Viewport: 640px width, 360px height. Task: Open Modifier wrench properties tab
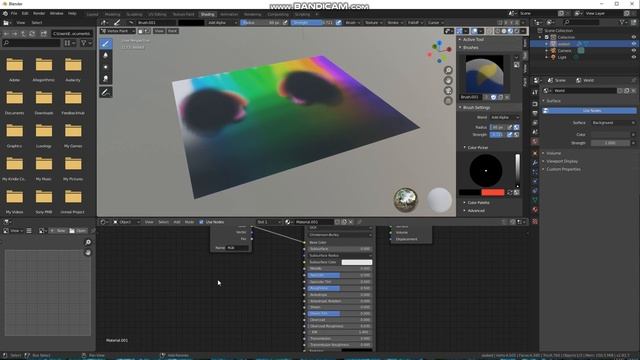point(535,162)
